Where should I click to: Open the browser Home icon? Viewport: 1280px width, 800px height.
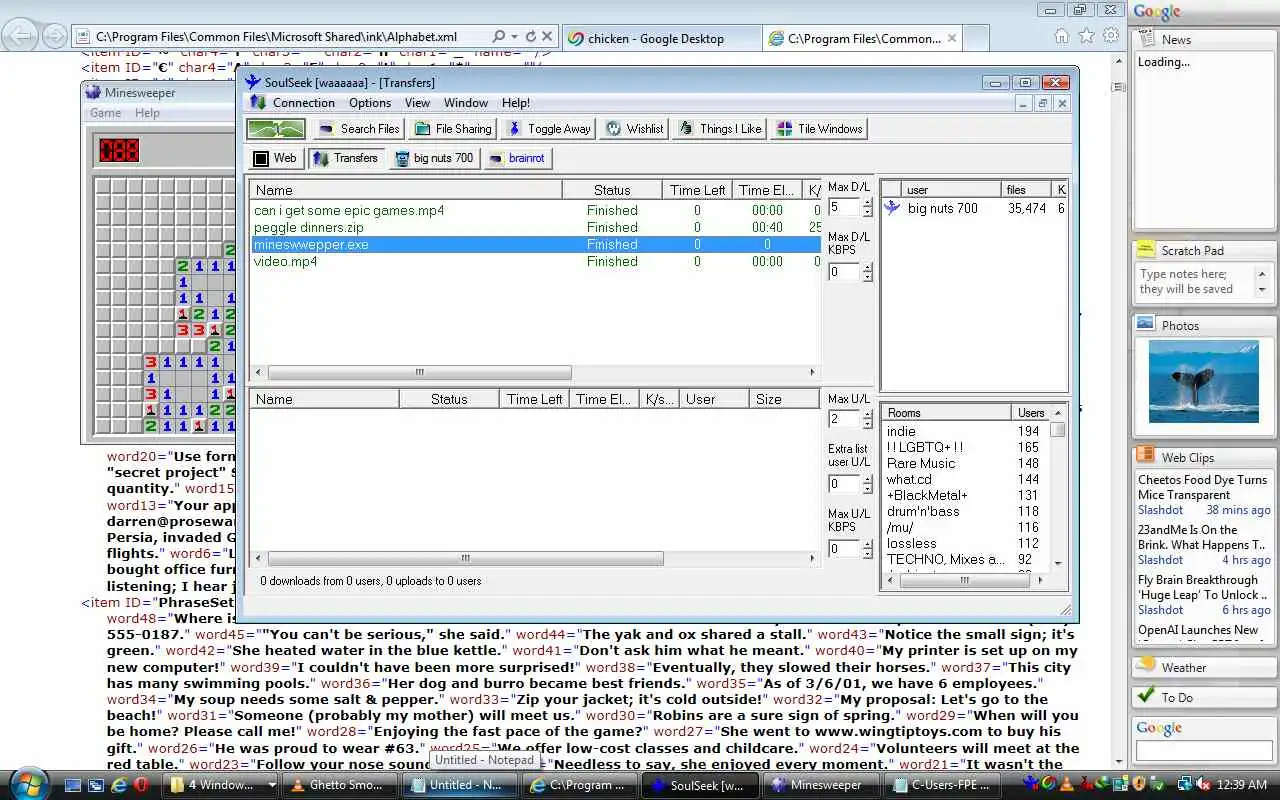[x=1062, y=36]
